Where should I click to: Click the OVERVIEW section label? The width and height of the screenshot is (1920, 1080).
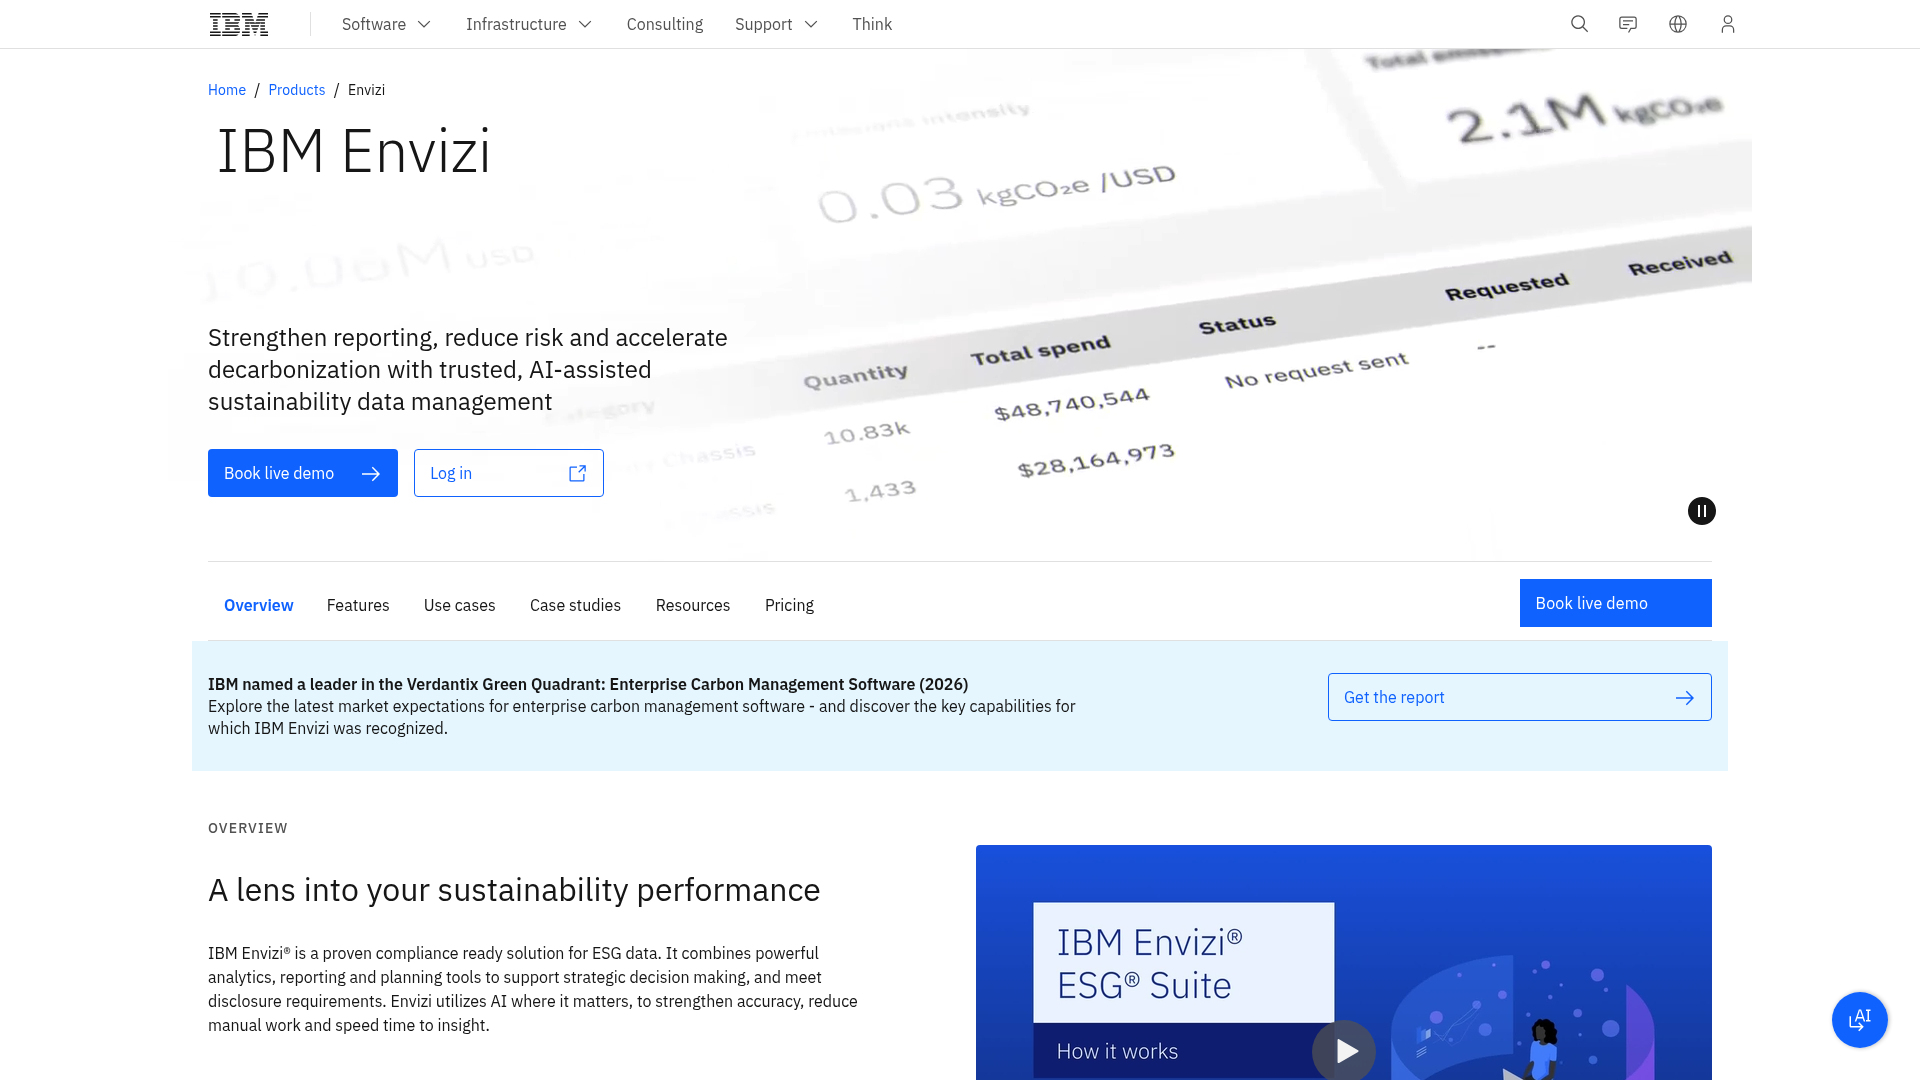click(x=248, y=828)
